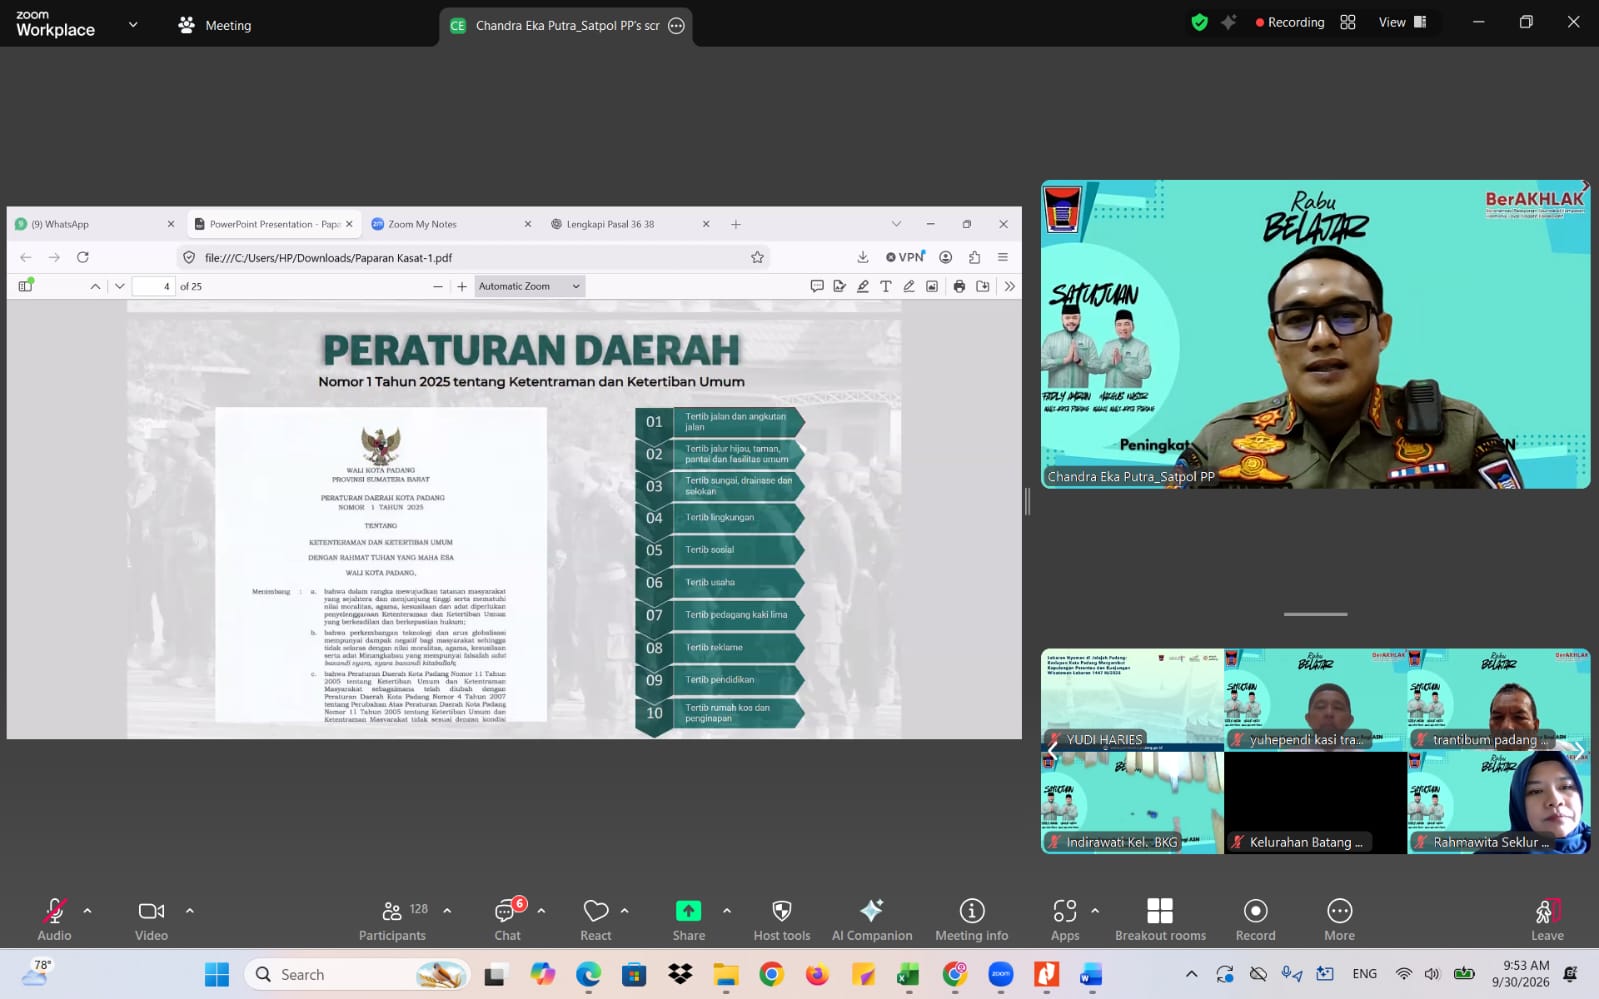Open the gallery grid icon next to Recording
The width and height of the screenshot is (1599, 999).
pyautogui.click(x=1348, y=22)
